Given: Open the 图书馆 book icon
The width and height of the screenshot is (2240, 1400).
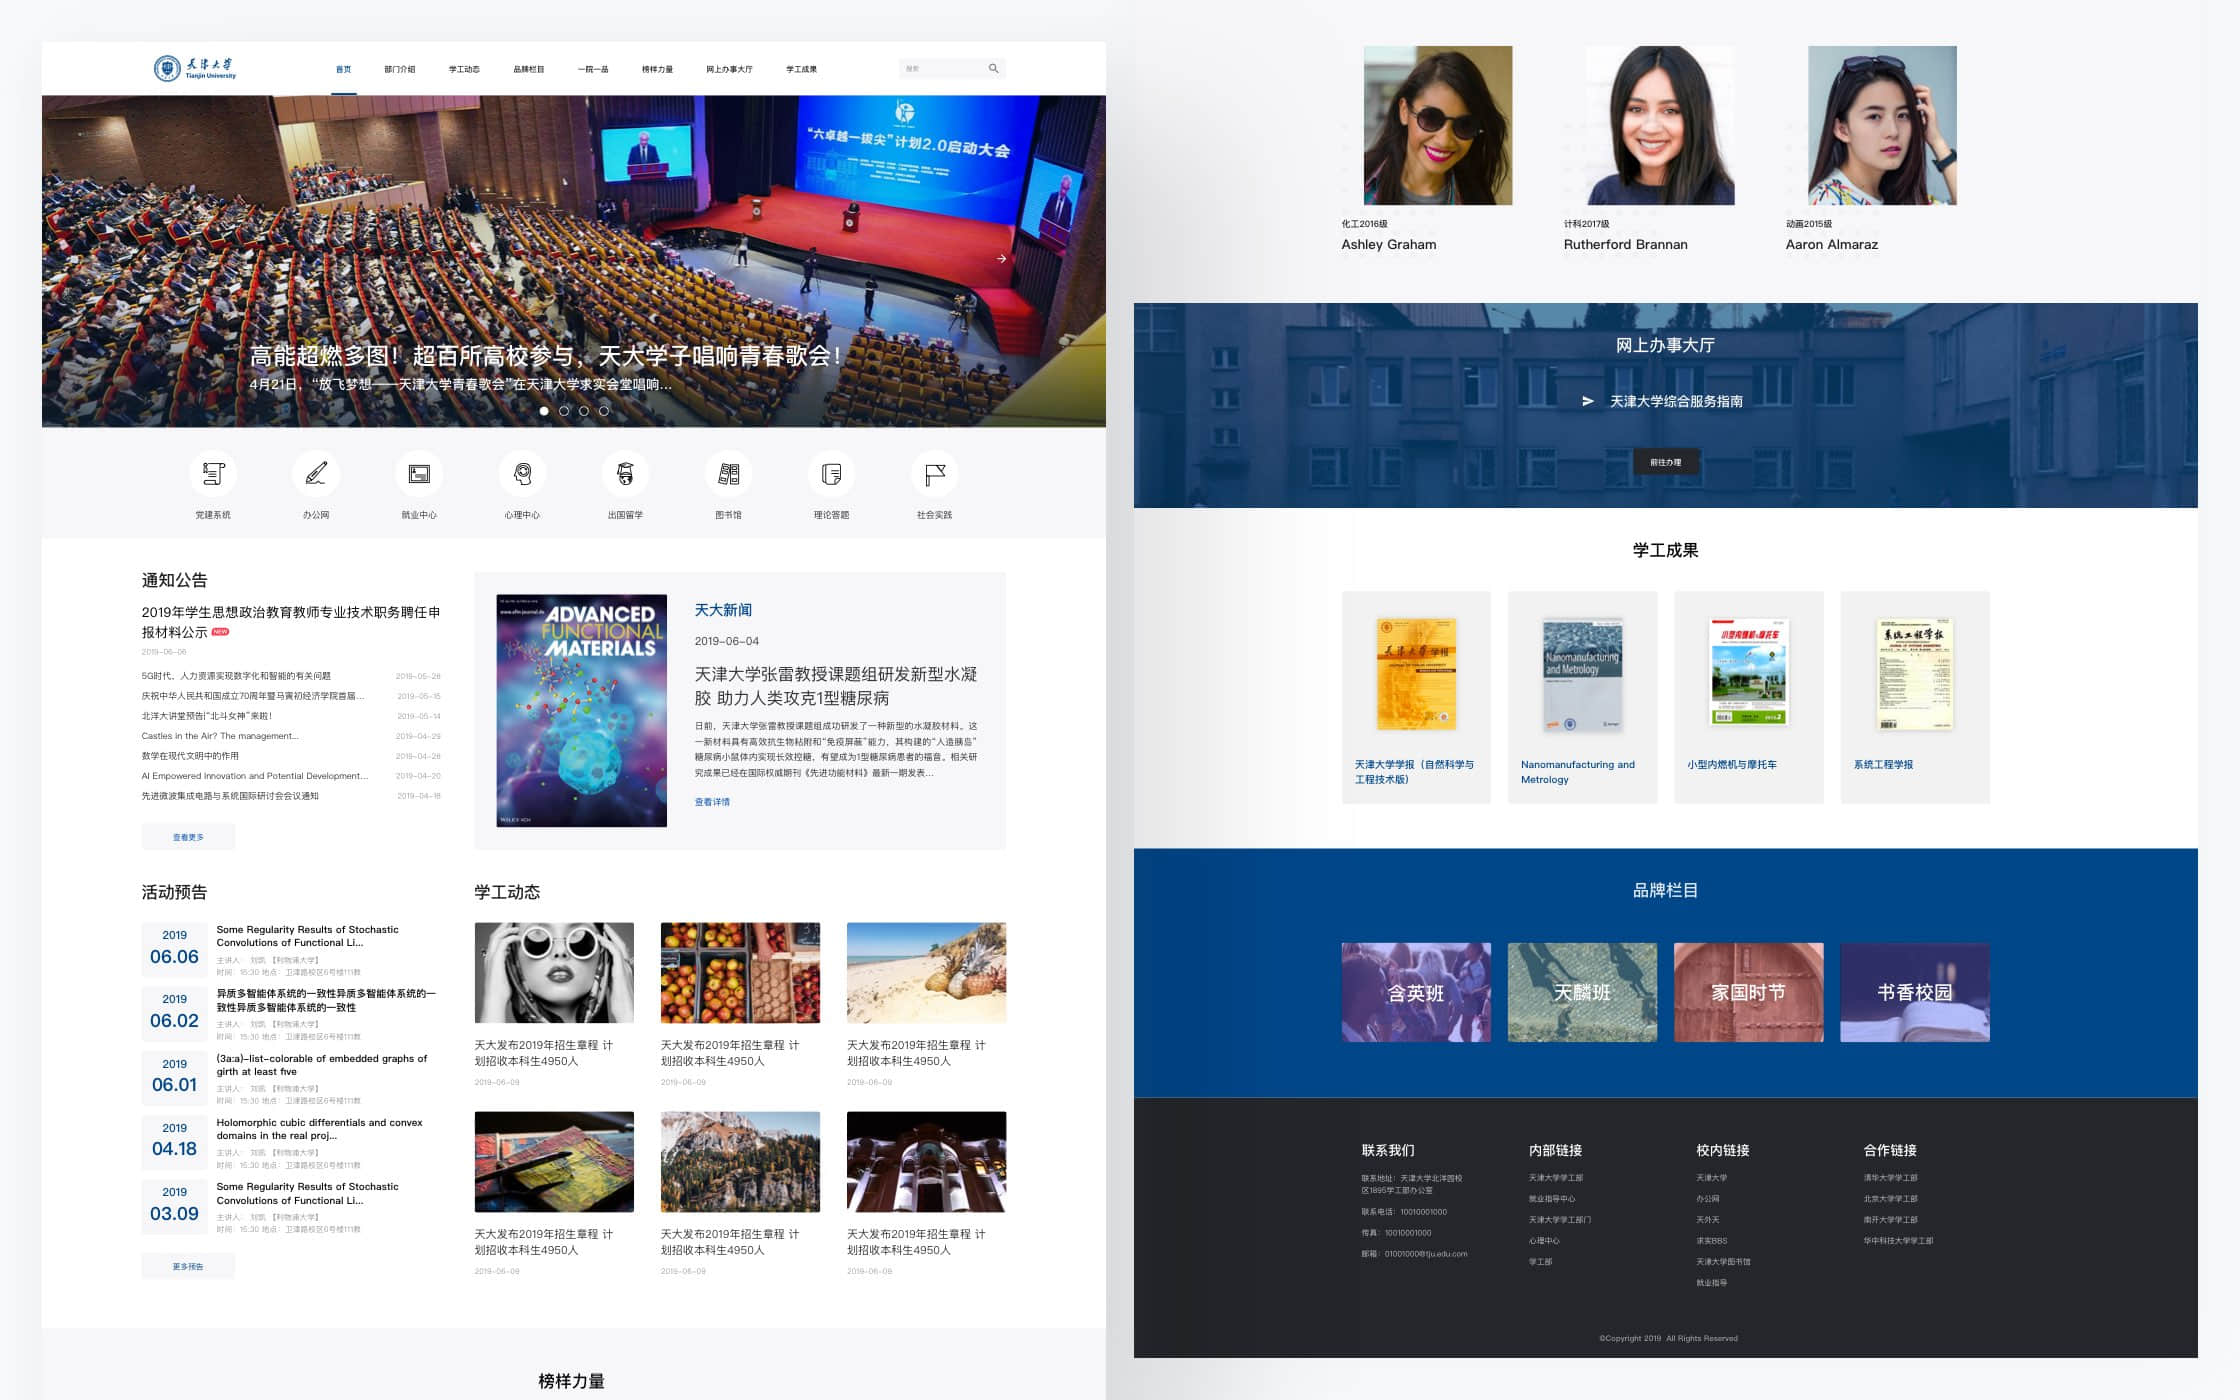Looking at the screenshot, I should coord(728,474).
